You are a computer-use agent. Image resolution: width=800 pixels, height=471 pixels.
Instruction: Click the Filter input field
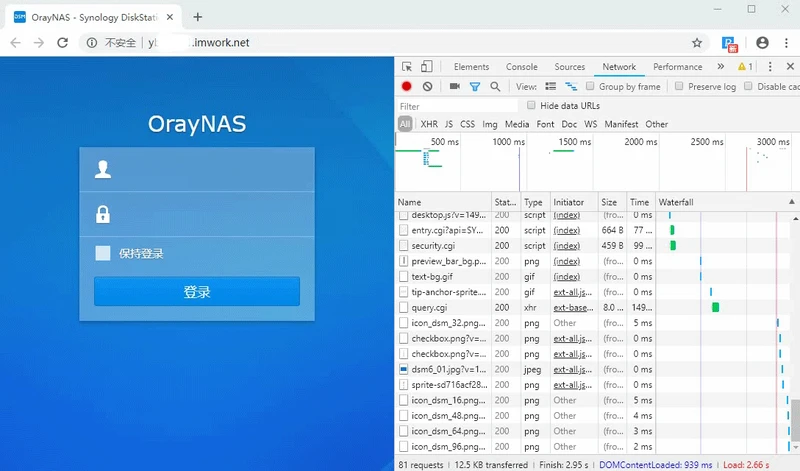[457, 106]
